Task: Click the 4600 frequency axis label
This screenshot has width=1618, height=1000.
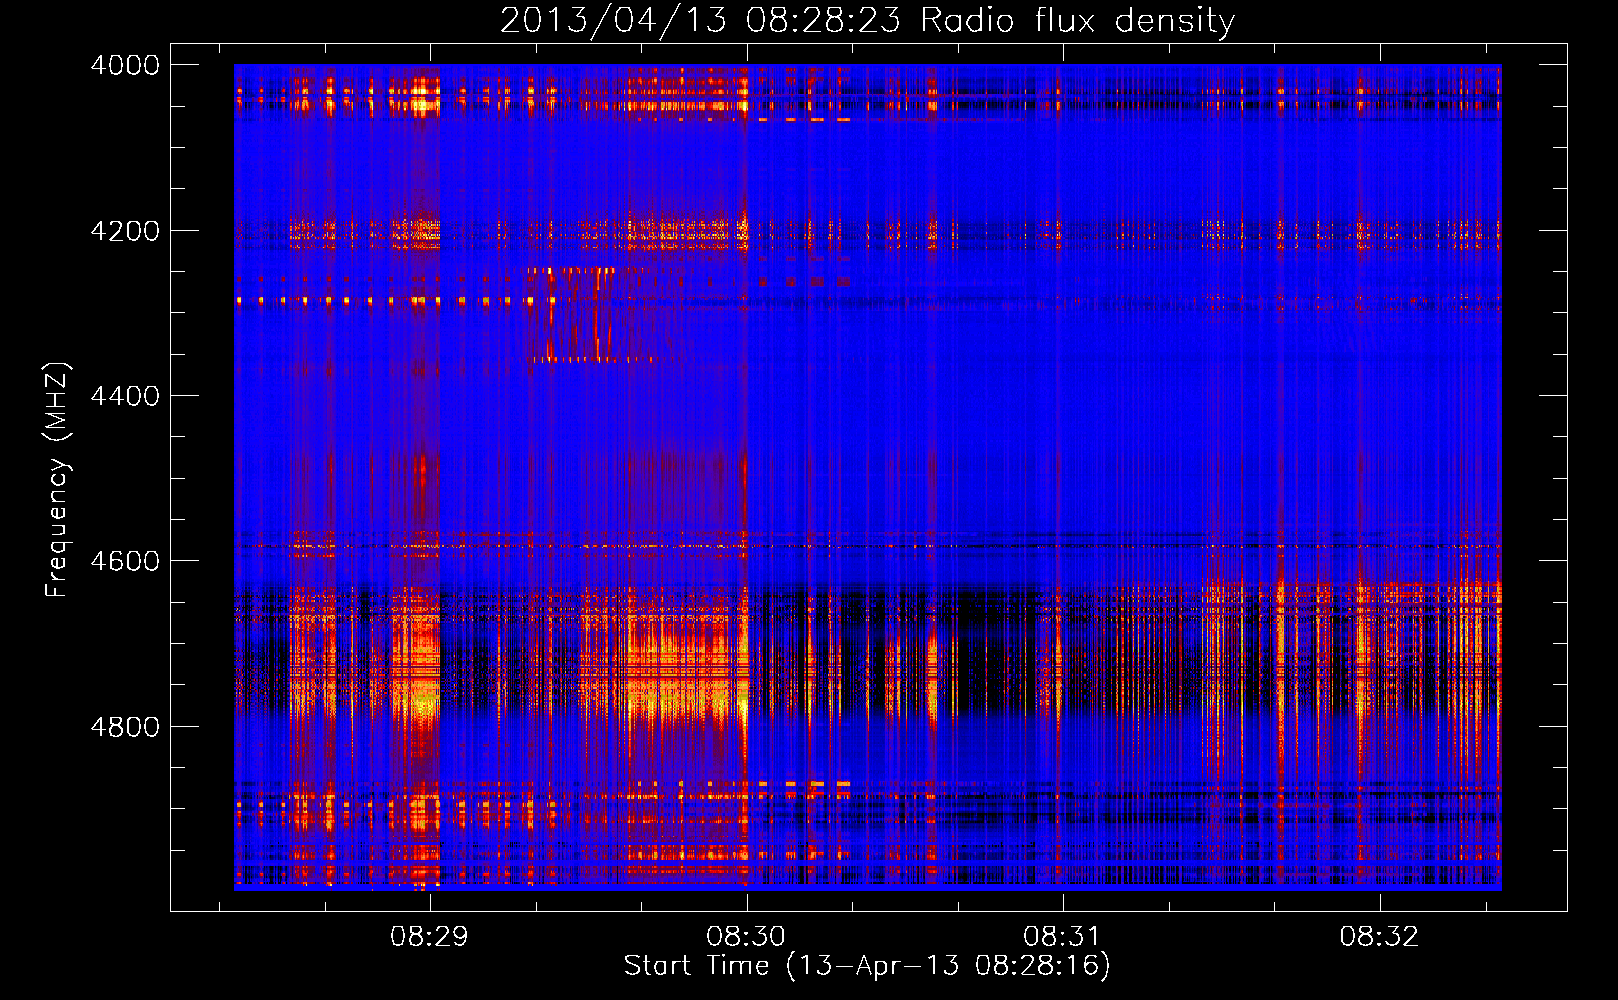Action: pos(125,561)
